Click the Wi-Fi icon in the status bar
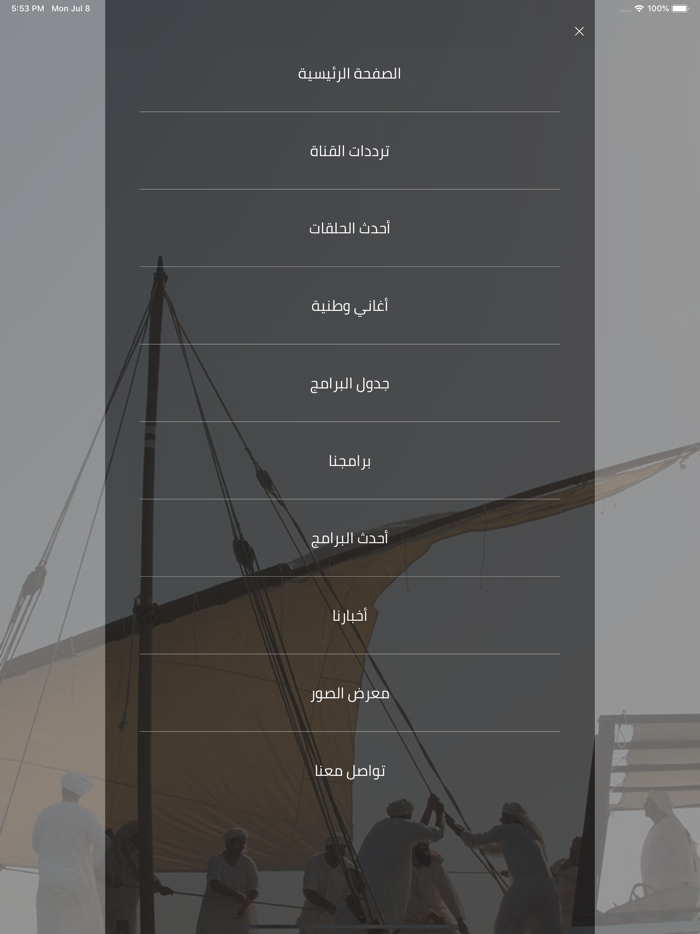700x934 pixels. [x=640, y=8]
